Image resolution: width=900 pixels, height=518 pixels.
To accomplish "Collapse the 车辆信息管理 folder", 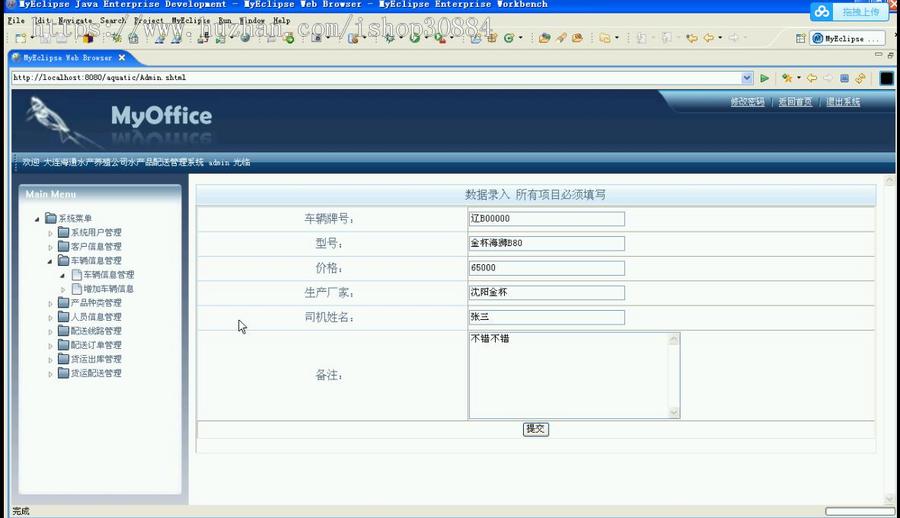I will click(x=50, y=261).
